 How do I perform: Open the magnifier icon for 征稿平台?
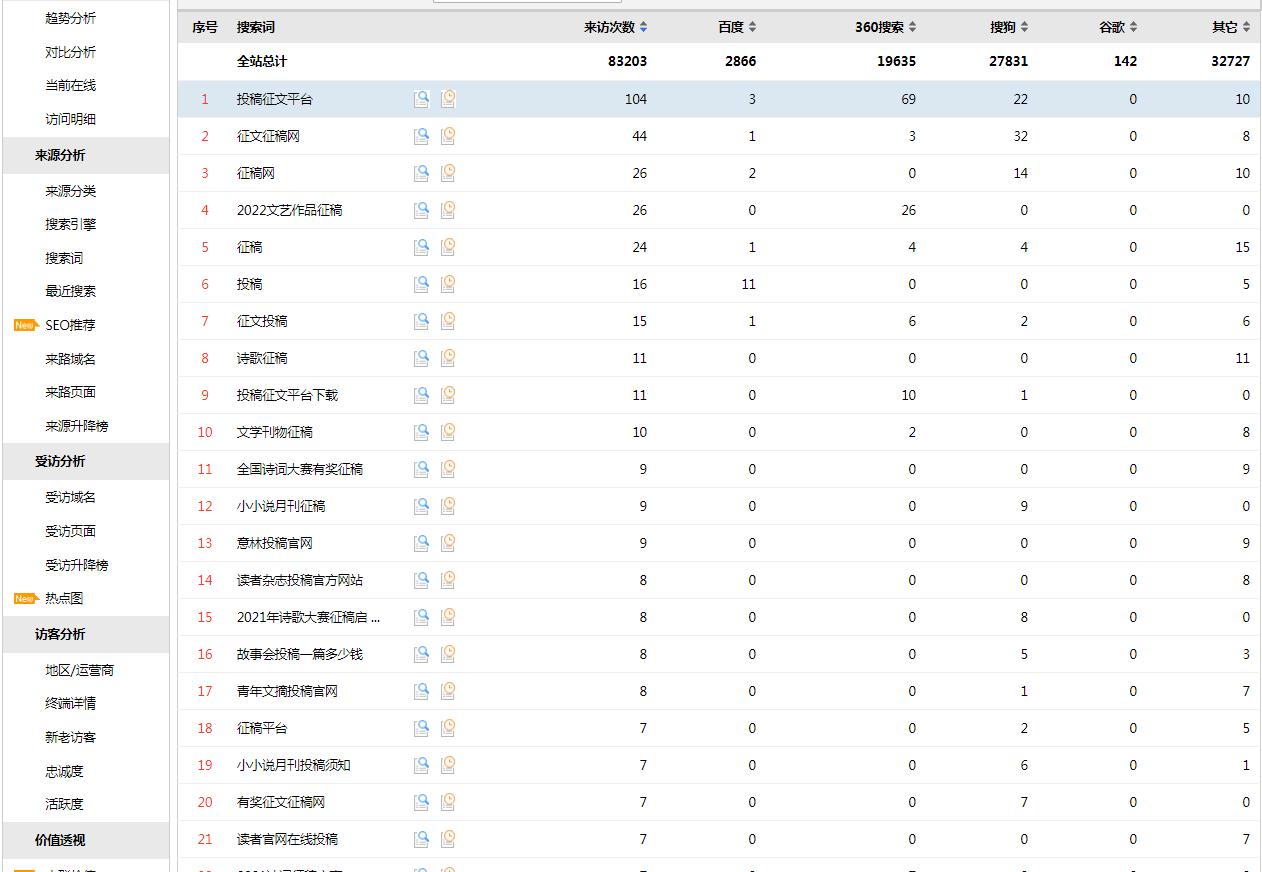click(x=421, y=727)
